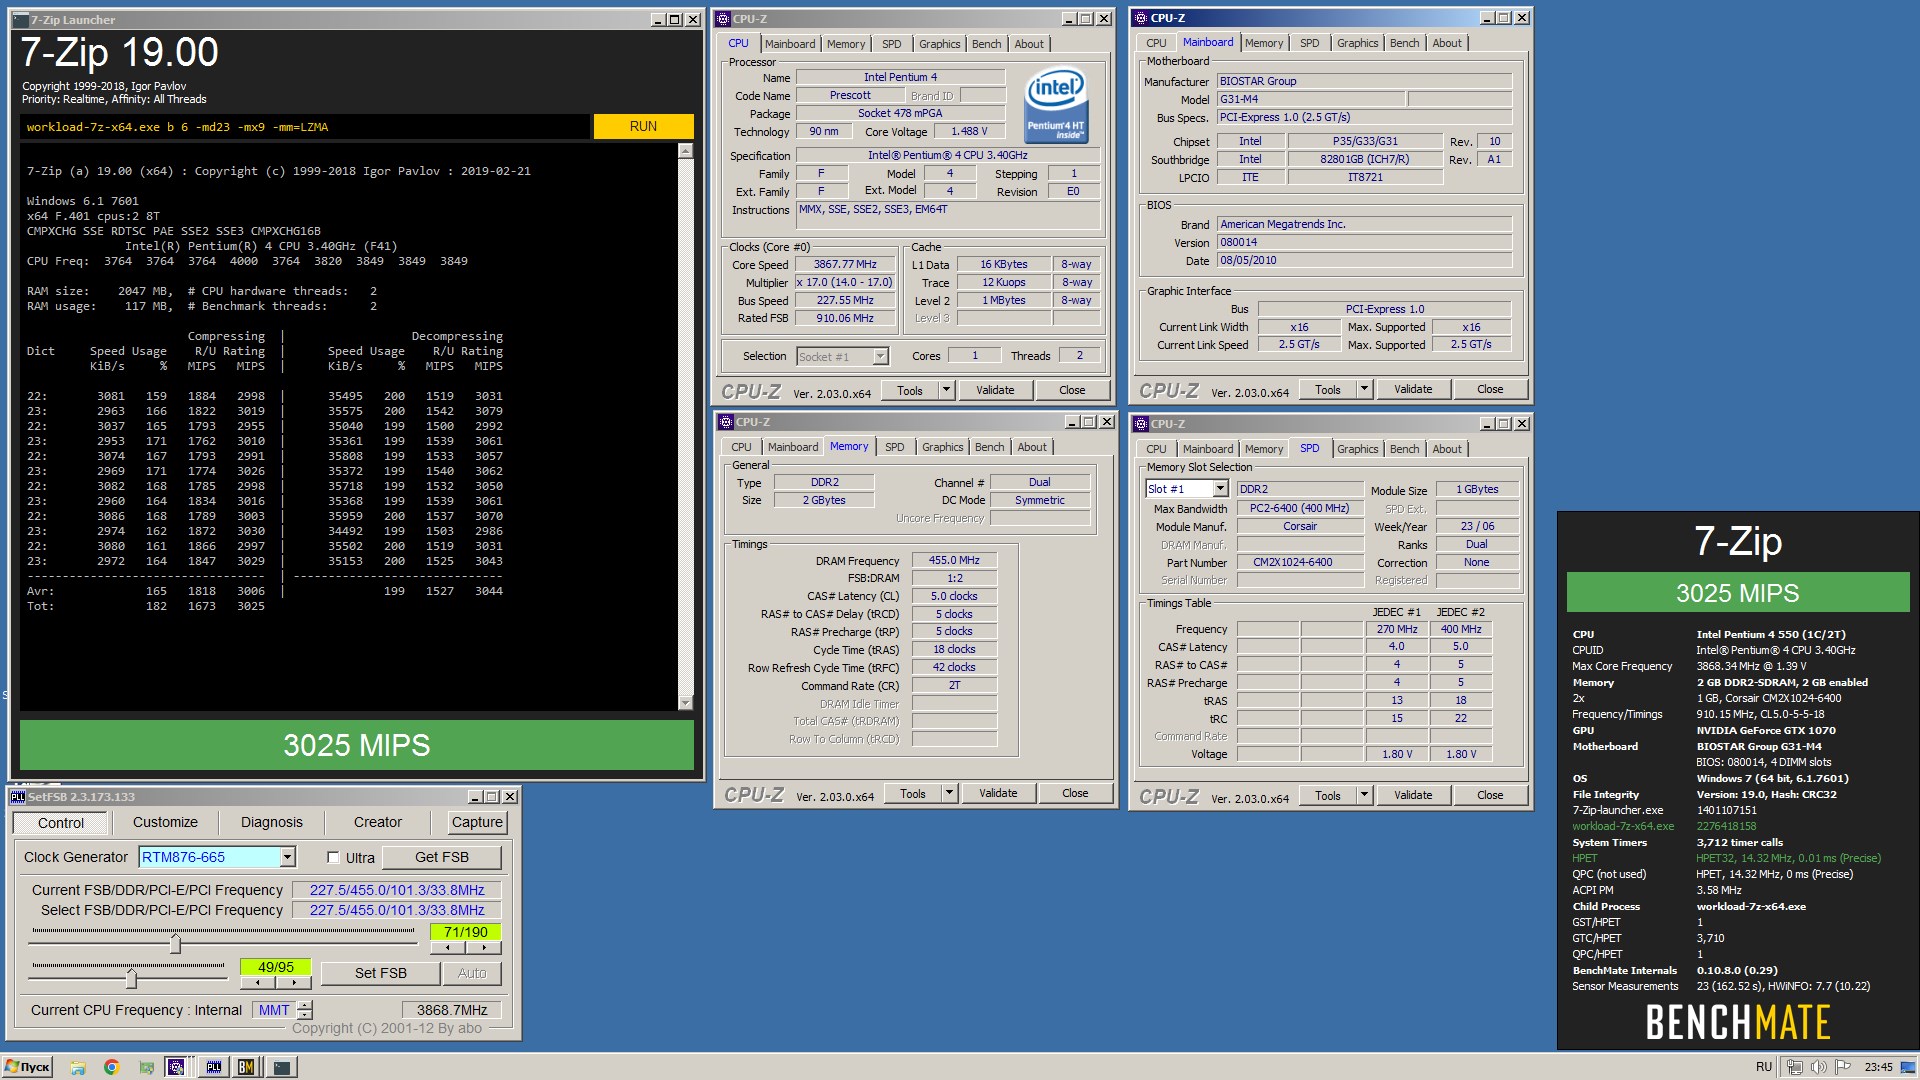
Task: Open the Start menu (Пуск)
Action: [28, 1067]
